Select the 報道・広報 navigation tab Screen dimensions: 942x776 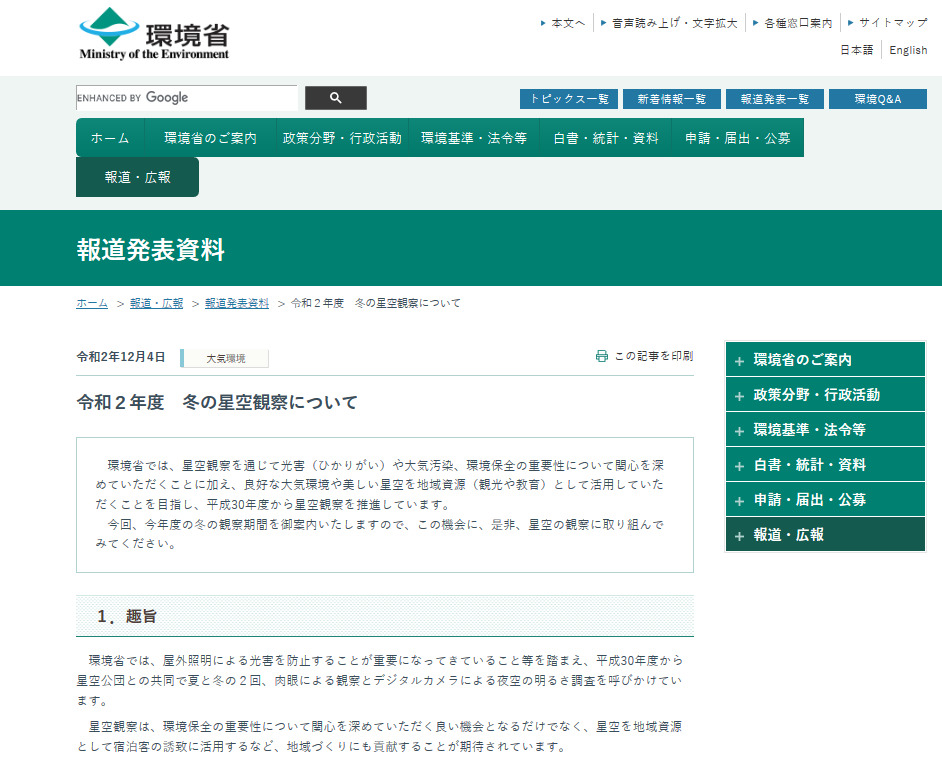[137, 177]
